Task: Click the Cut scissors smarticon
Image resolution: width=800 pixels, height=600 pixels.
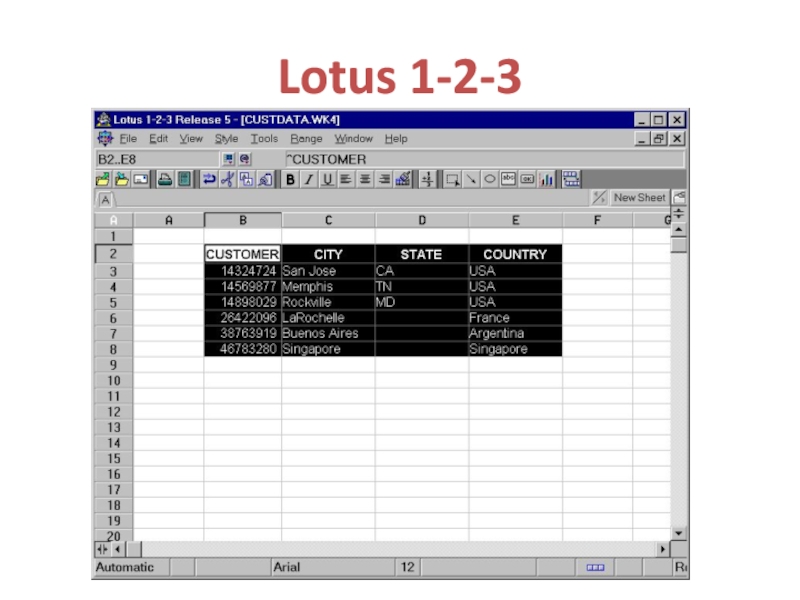Action: click(x=228, y=180)
